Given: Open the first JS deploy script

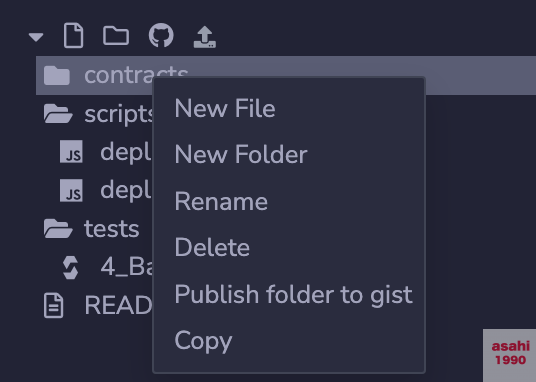Looking at the screenshot, I should (106, 152).
